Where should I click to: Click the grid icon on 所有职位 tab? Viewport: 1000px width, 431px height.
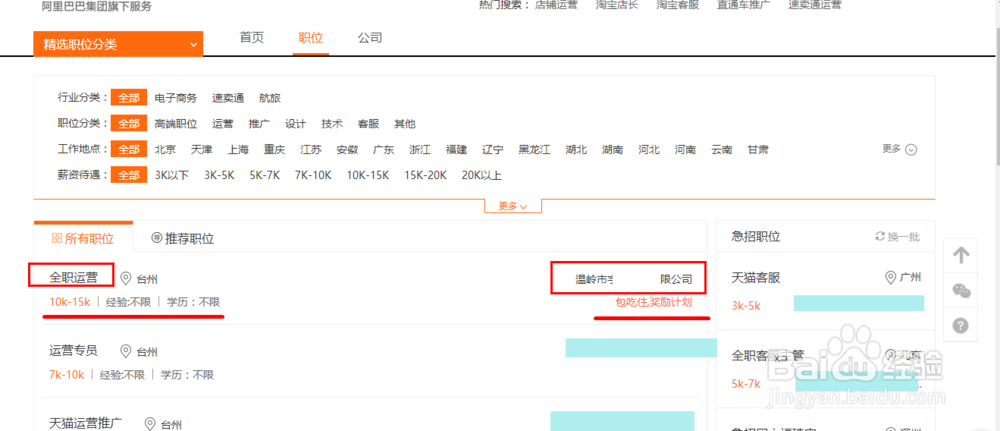[x=56, y=238]
